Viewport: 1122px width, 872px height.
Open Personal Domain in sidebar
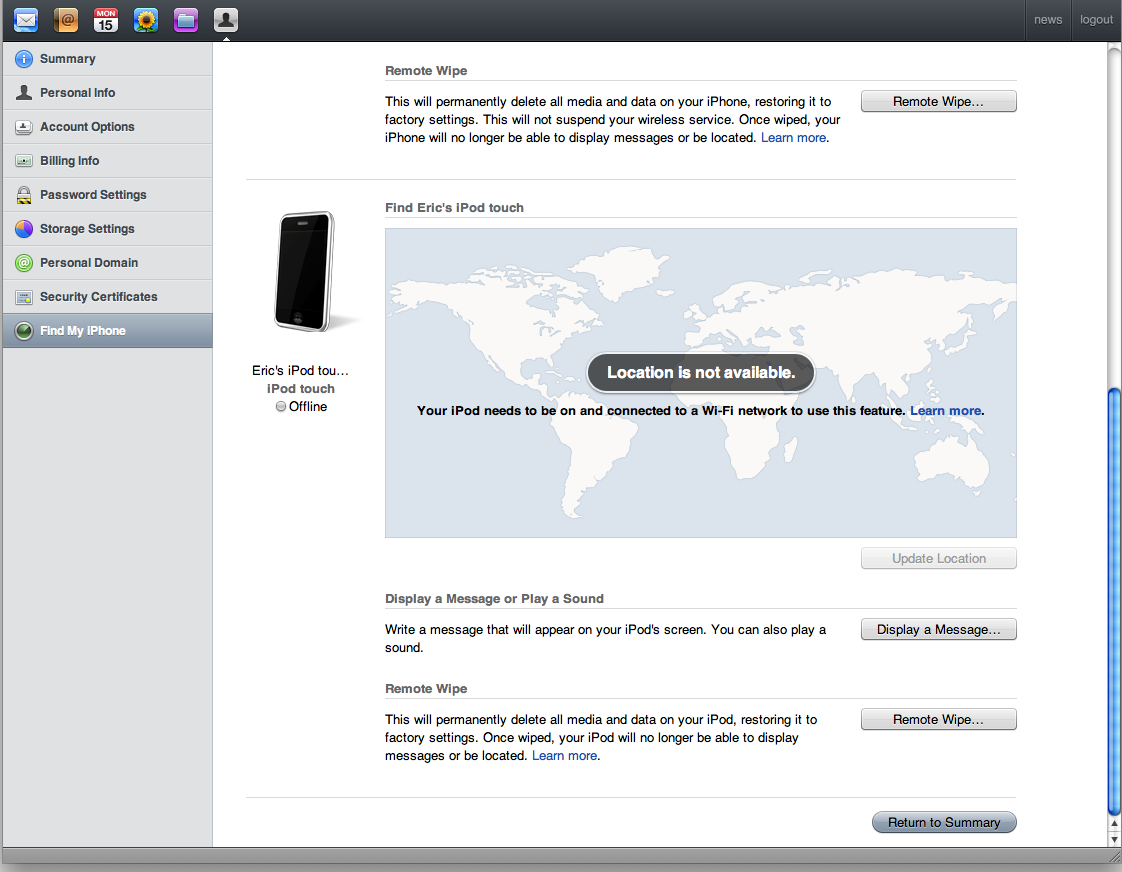click(x=107, y=263)
